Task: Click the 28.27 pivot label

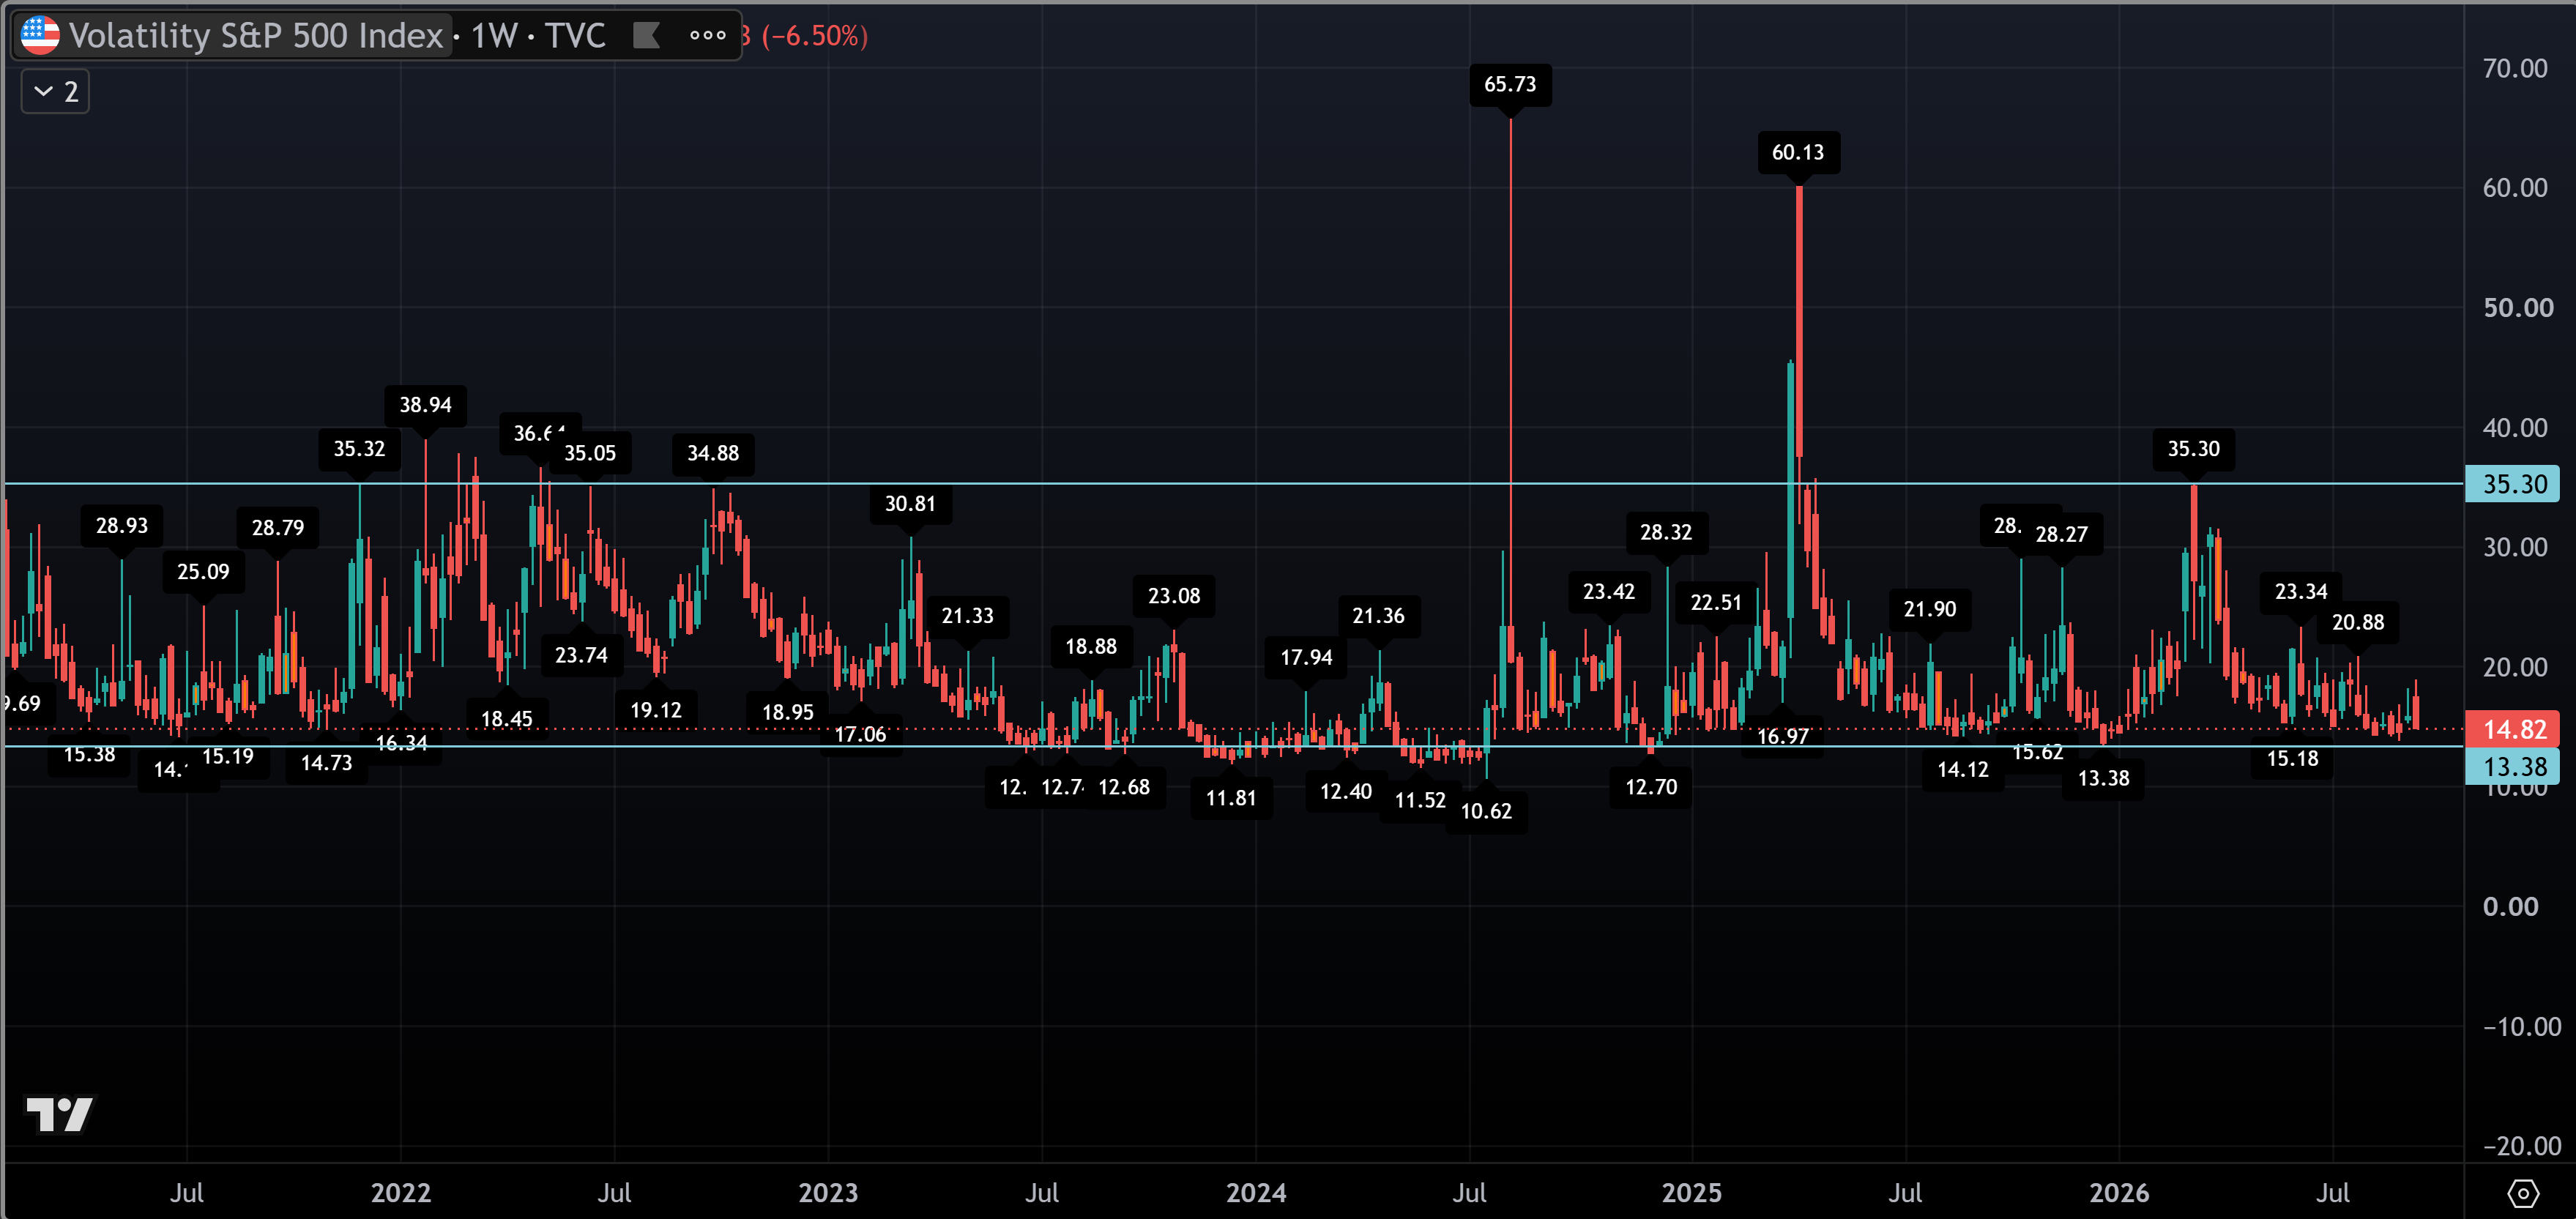Action: tap(2062, 535)
